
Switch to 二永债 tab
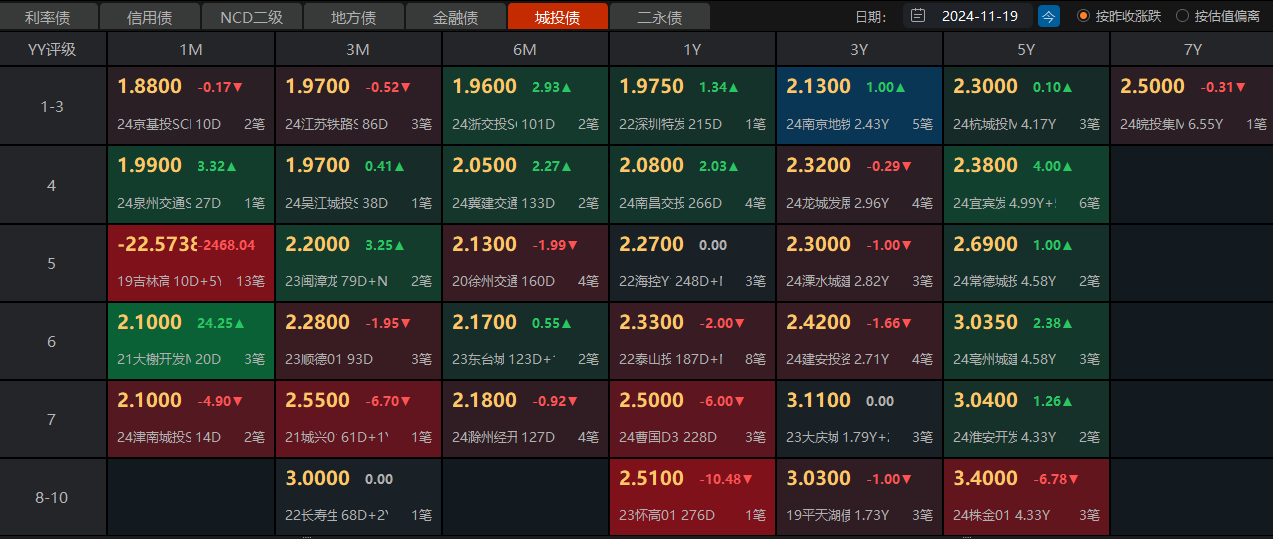click(659, 17)
